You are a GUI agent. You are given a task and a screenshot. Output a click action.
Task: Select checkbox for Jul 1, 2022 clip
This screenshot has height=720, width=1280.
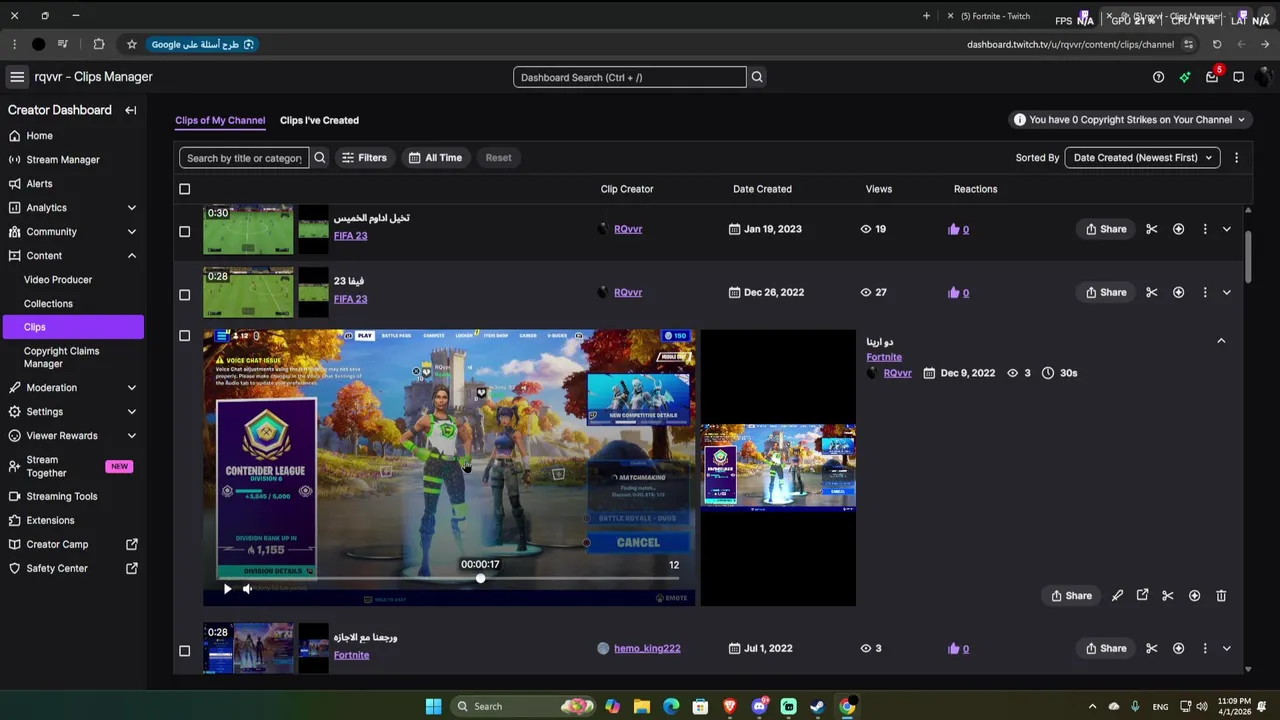pyautogui.click(x=184, y=651)
